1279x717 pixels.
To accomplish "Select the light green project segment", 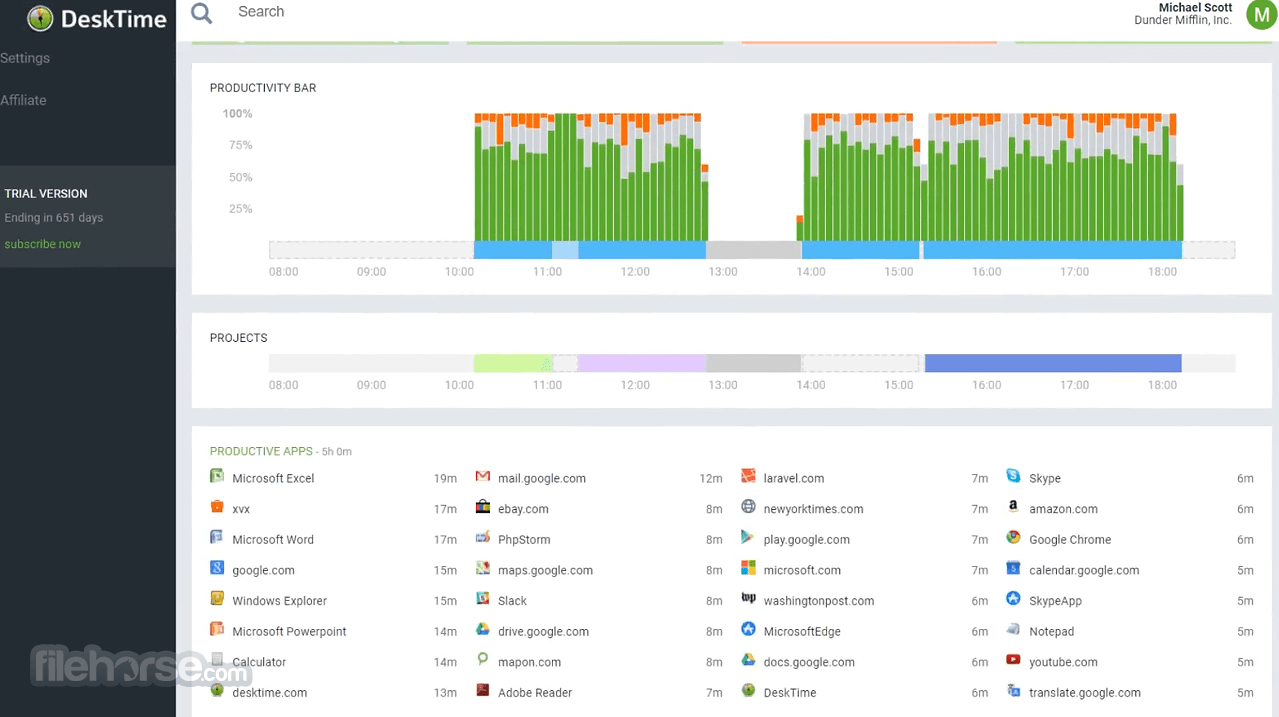I will click(513, 363).
